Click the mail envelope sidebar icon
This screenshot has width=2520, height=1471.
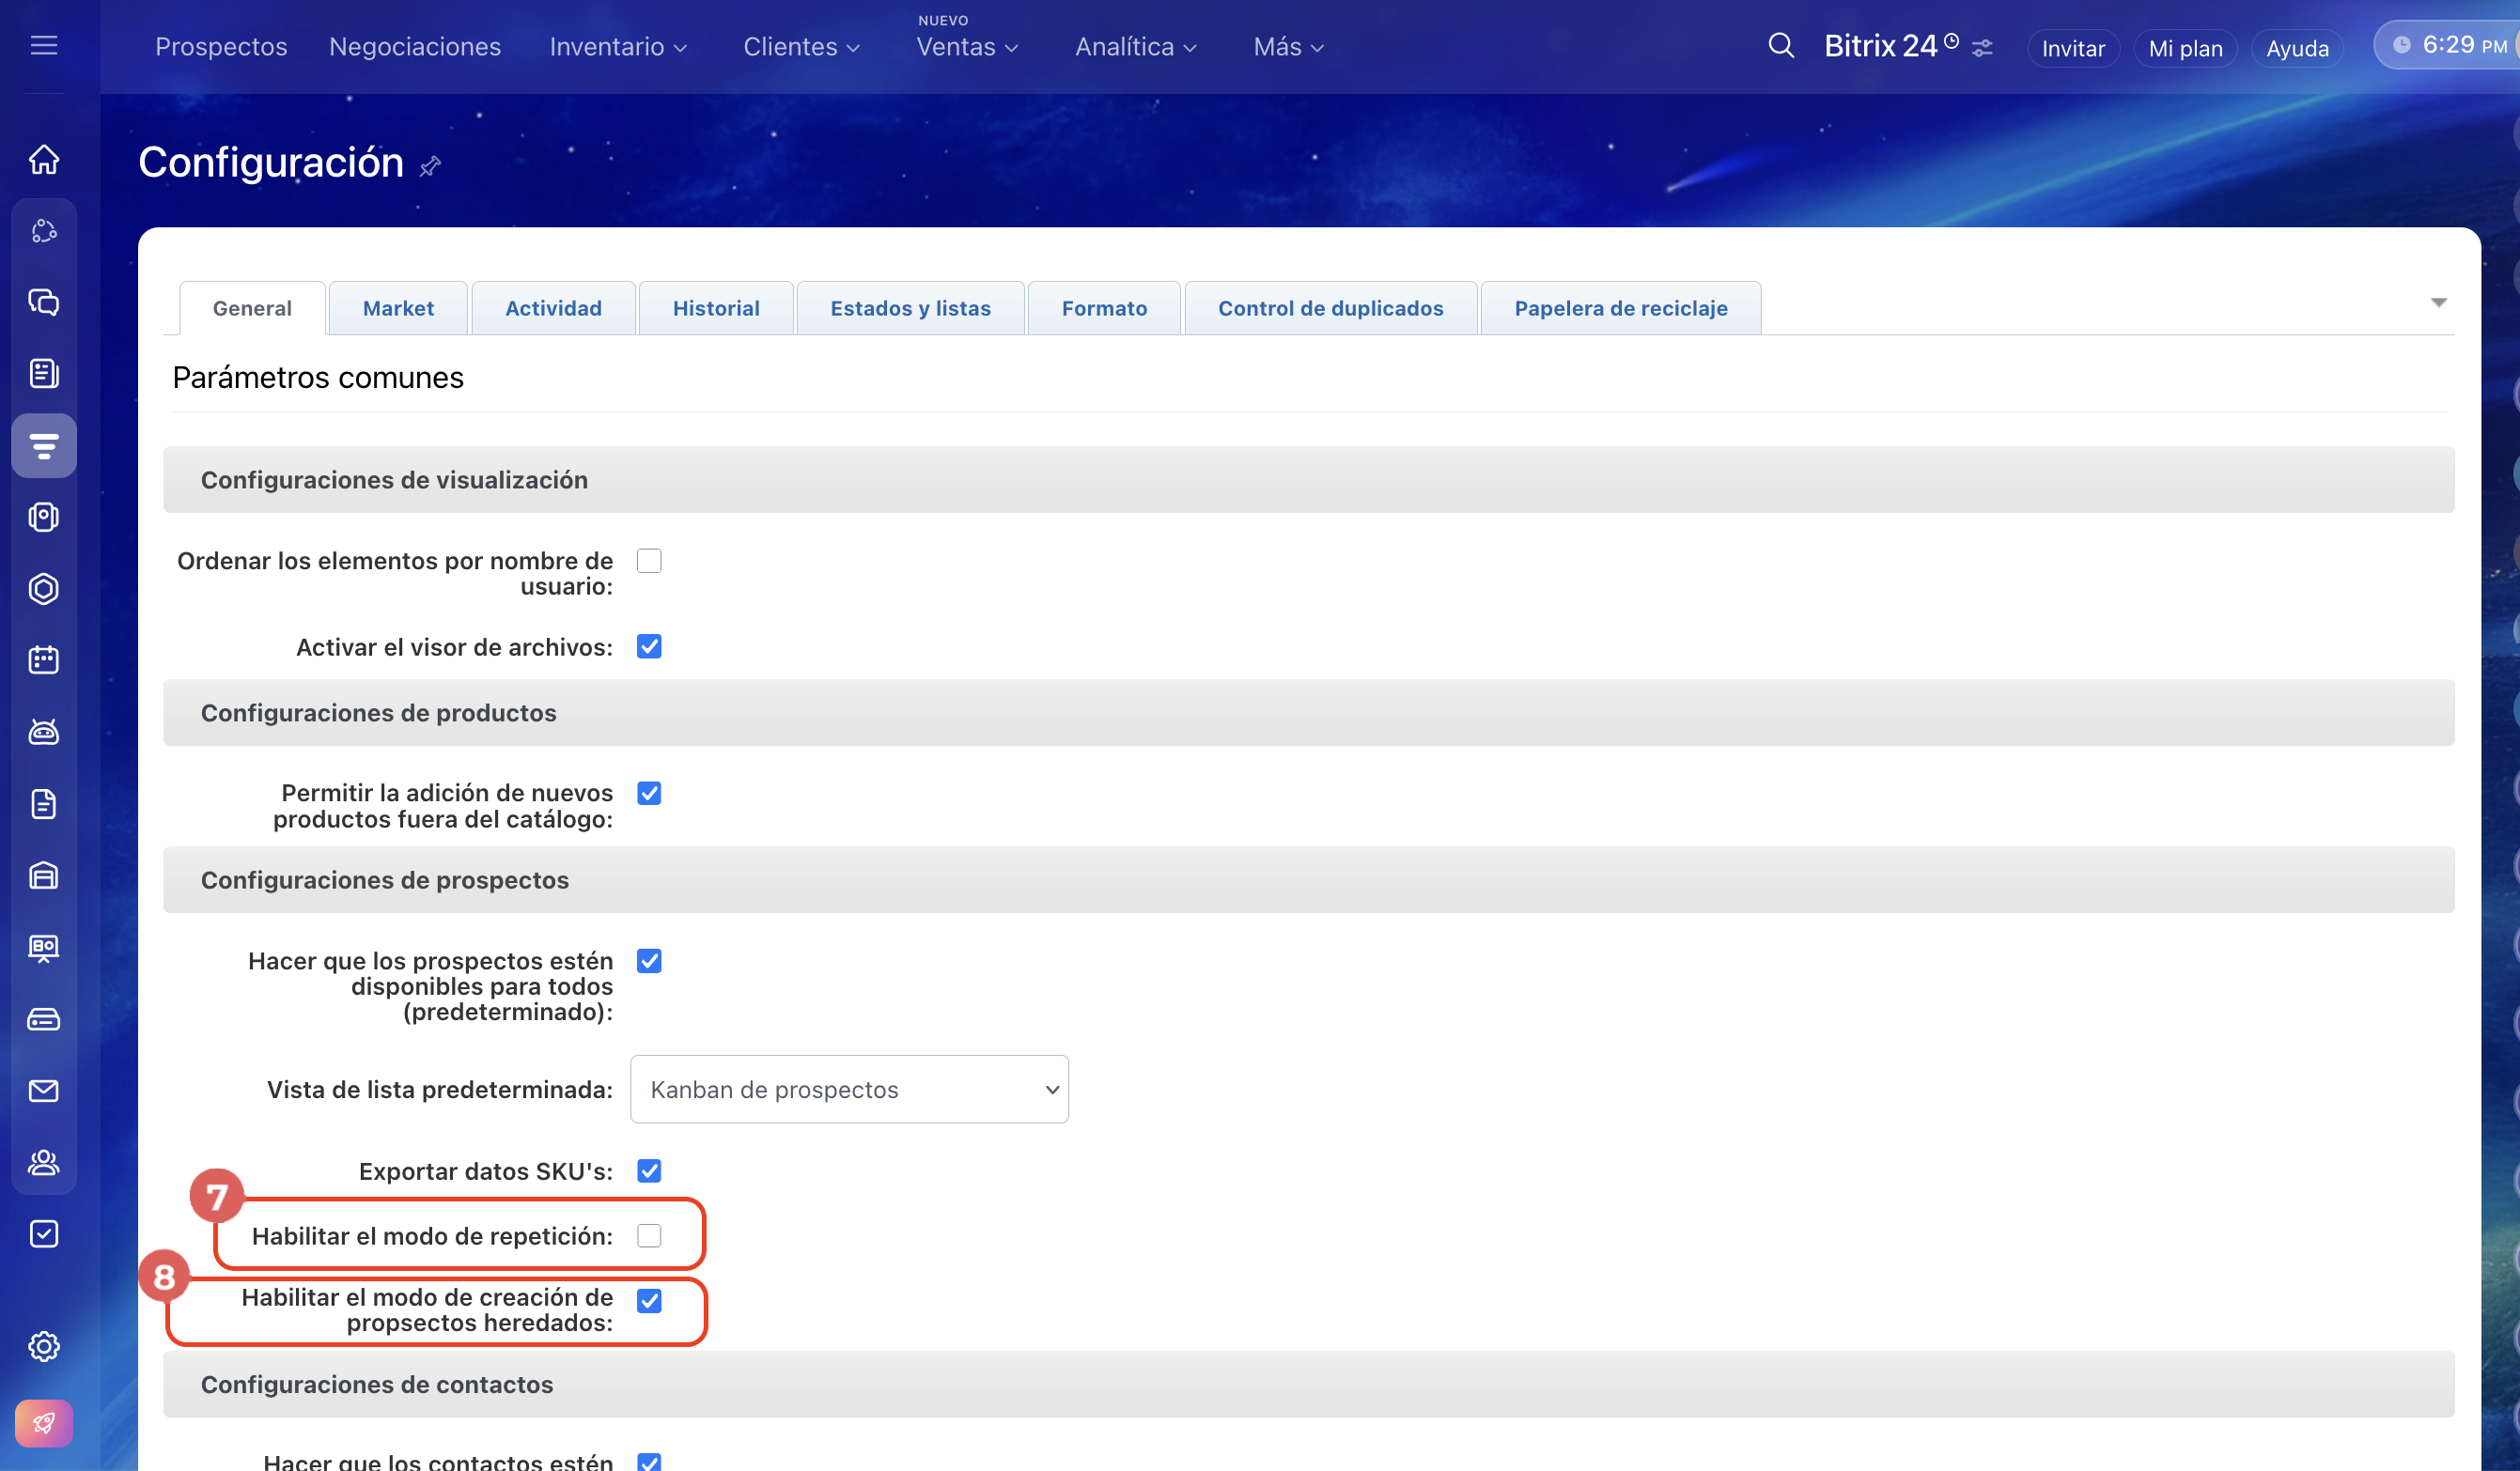click(44, 1091)
